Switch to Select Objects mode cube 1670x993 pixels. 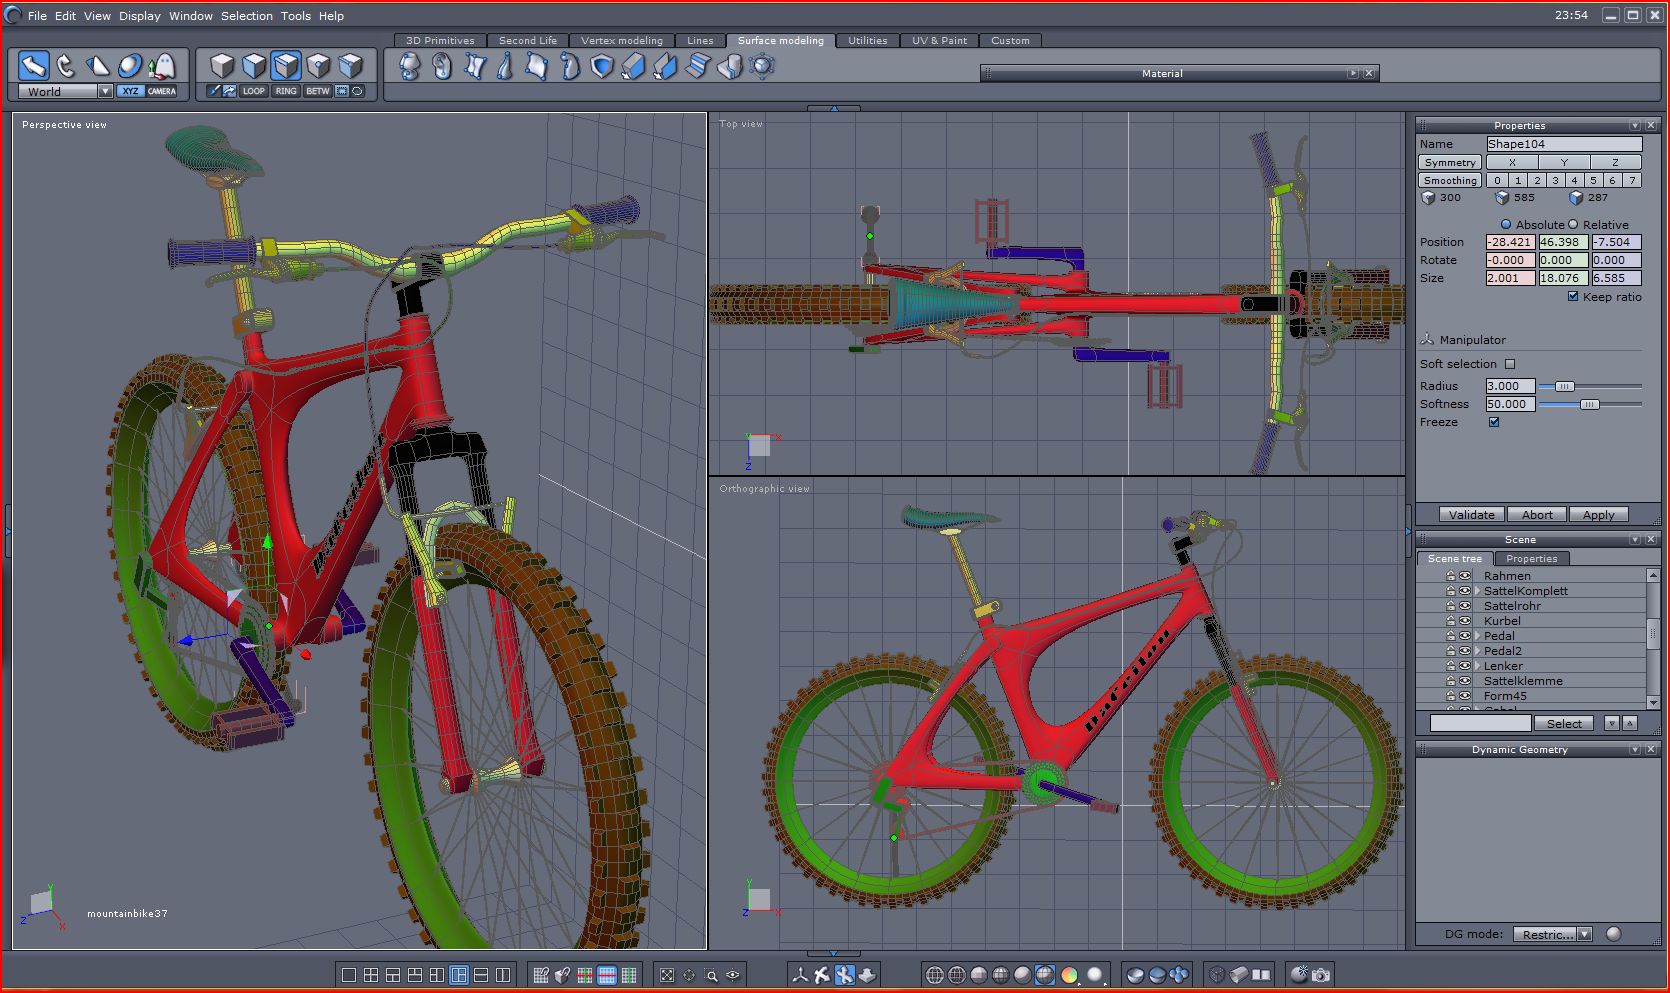click(222, 66)
